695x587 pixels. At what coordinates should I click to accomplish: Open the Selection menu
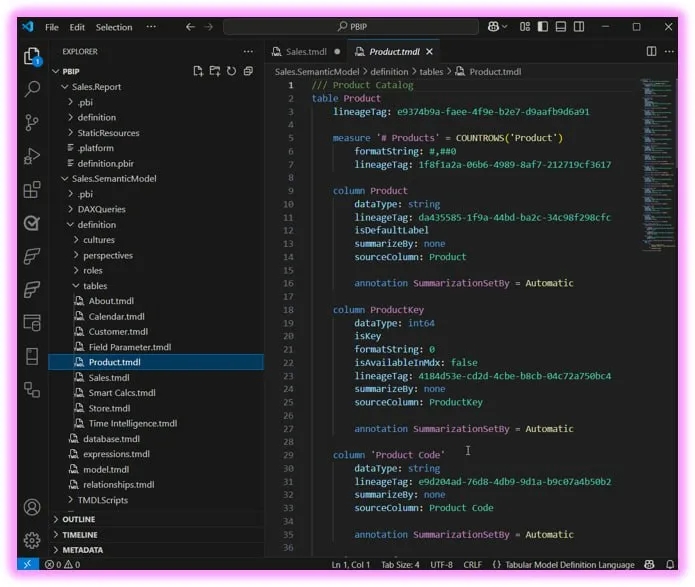(x=114, y=27)
